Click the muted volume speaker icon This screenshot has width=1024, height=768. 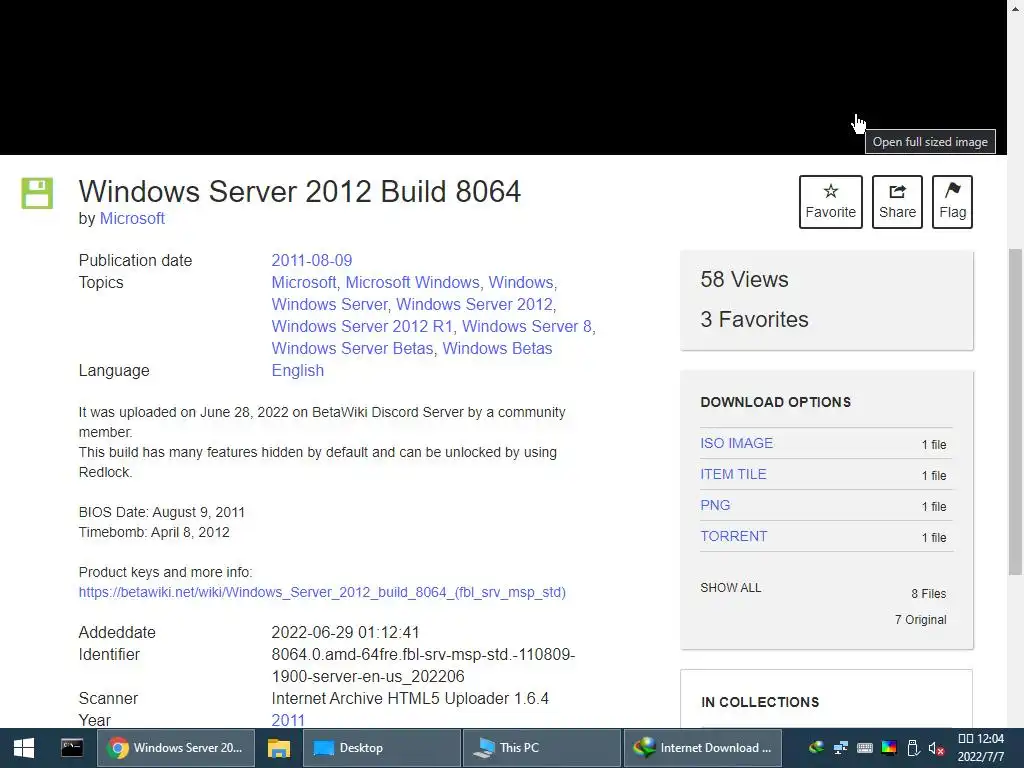936,748
